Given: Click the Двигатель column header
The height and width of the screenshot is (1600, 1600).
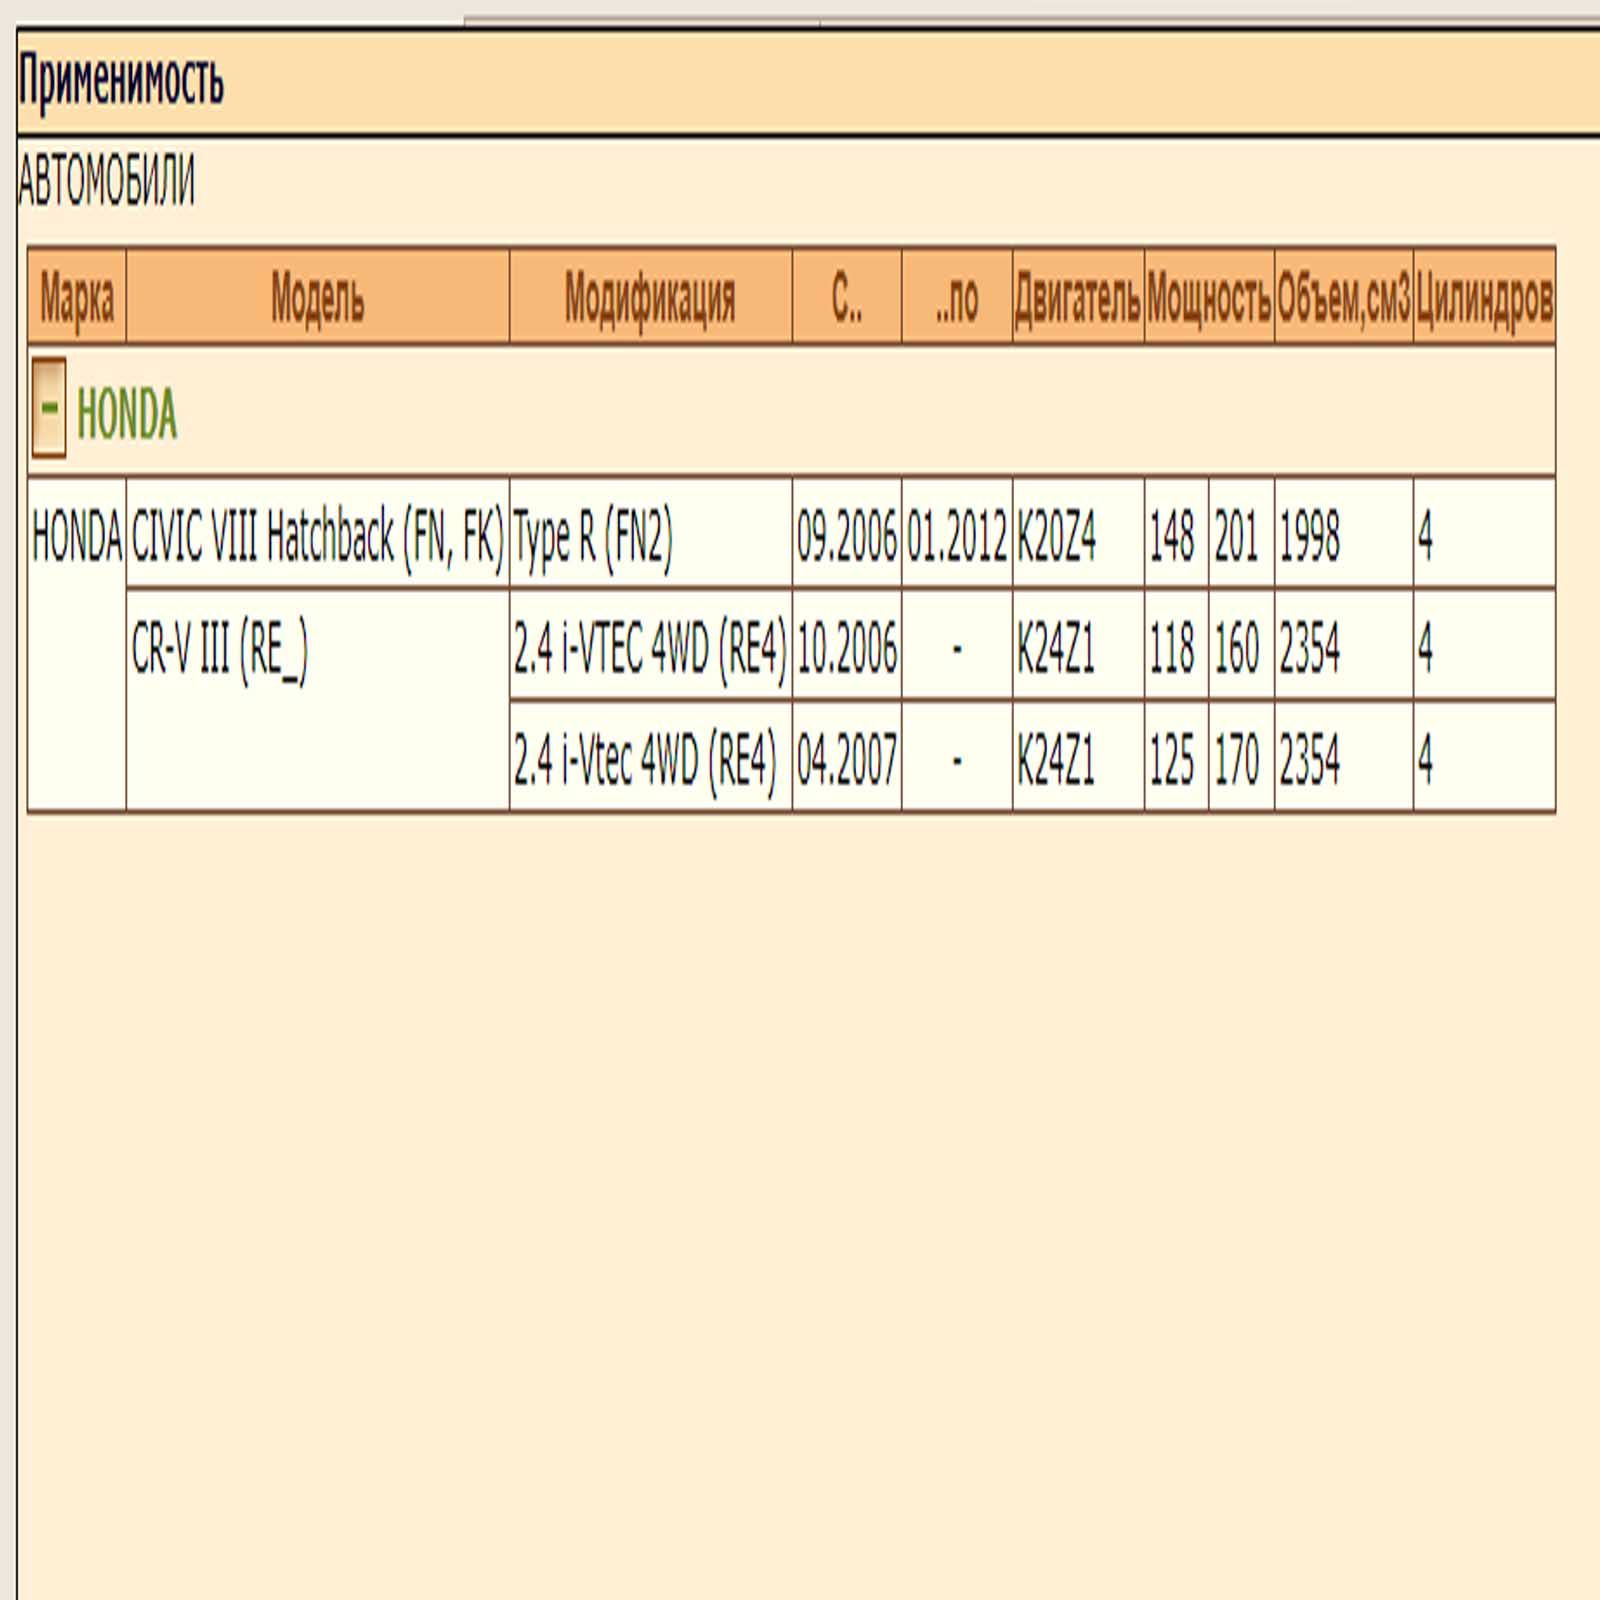Looking at the screenshot, I should [1077, 297].
